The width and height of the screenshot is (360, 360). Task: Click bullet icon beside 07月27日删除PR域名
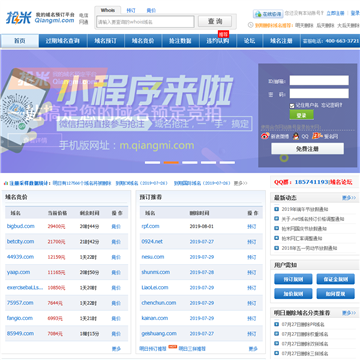click(x=276, y=324)
